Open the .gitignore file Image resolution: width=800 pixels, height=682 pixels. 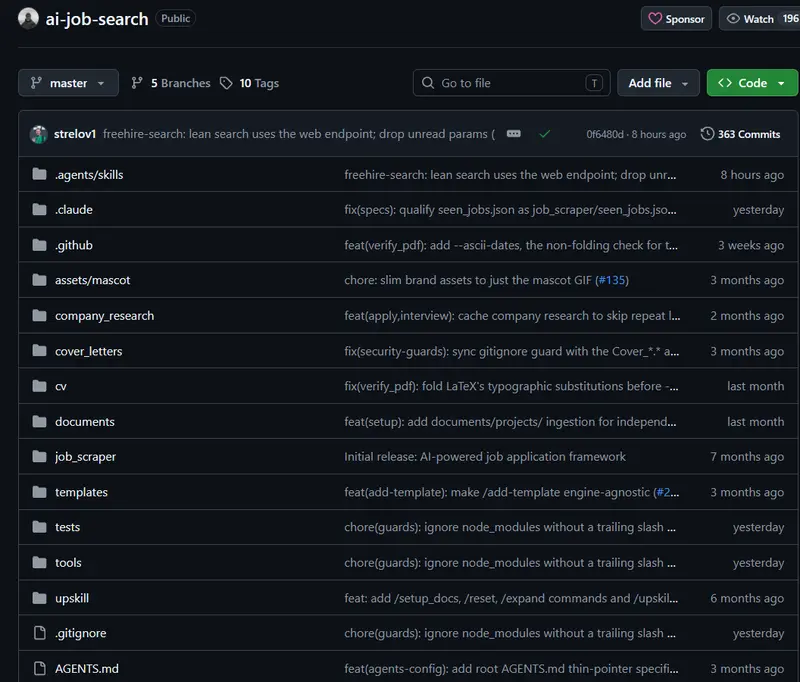point(81,633)
